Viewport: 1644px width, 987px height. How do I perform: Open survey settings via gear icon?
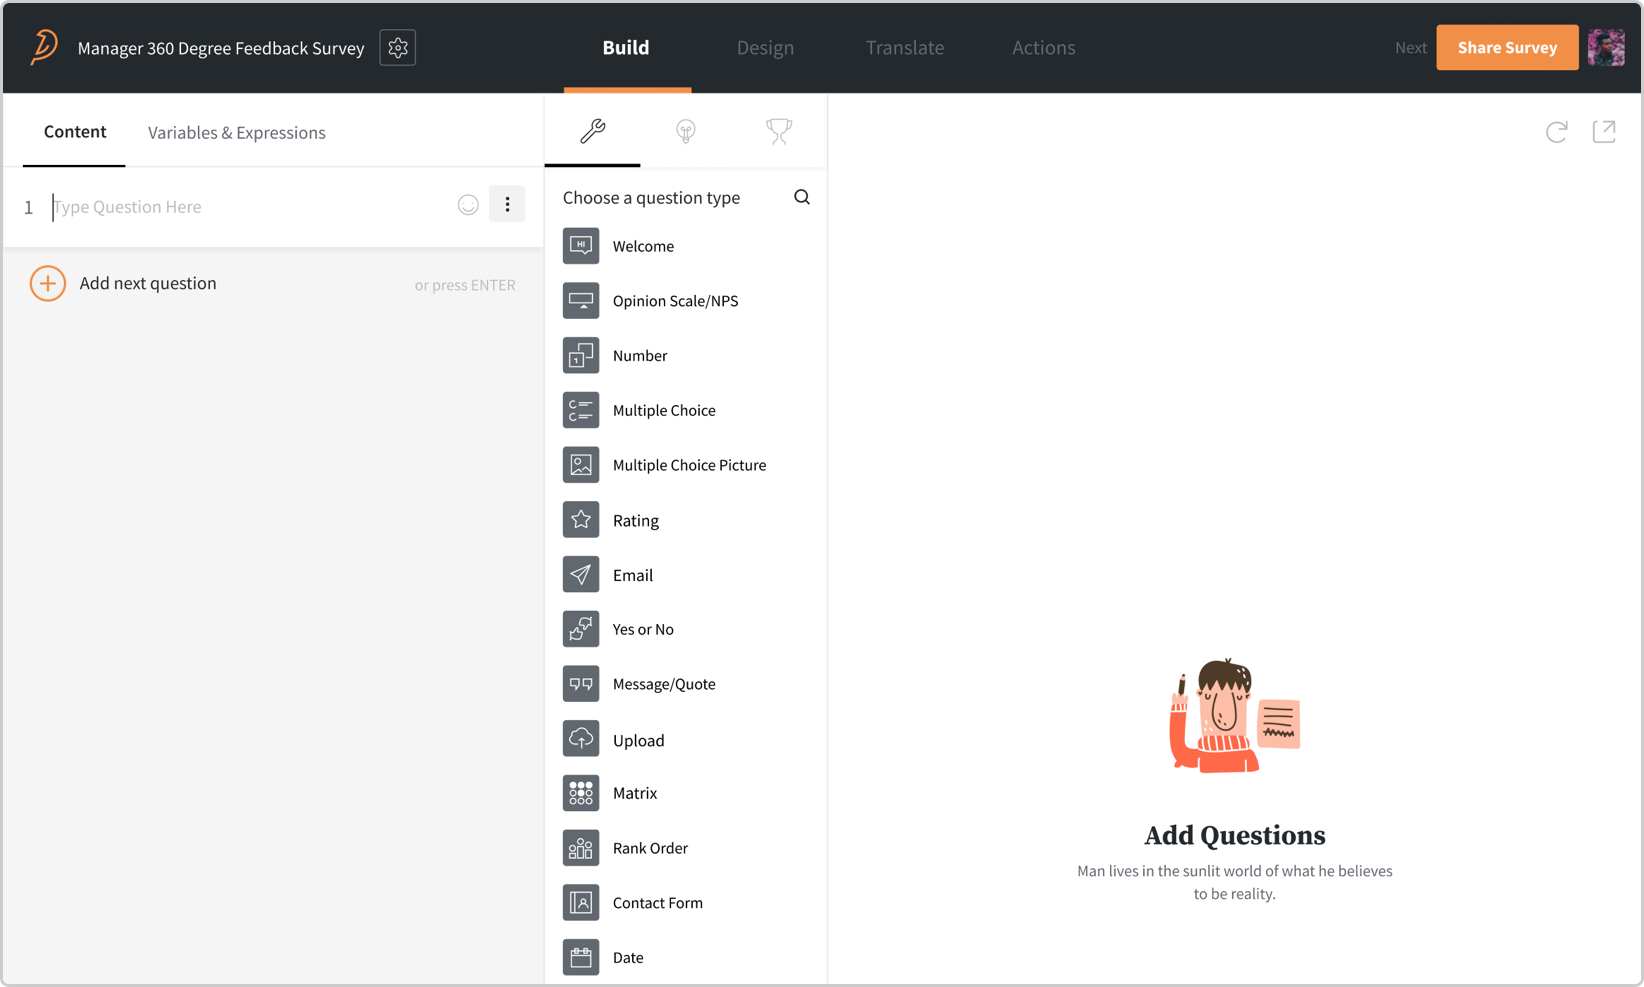tap(397, 47)
